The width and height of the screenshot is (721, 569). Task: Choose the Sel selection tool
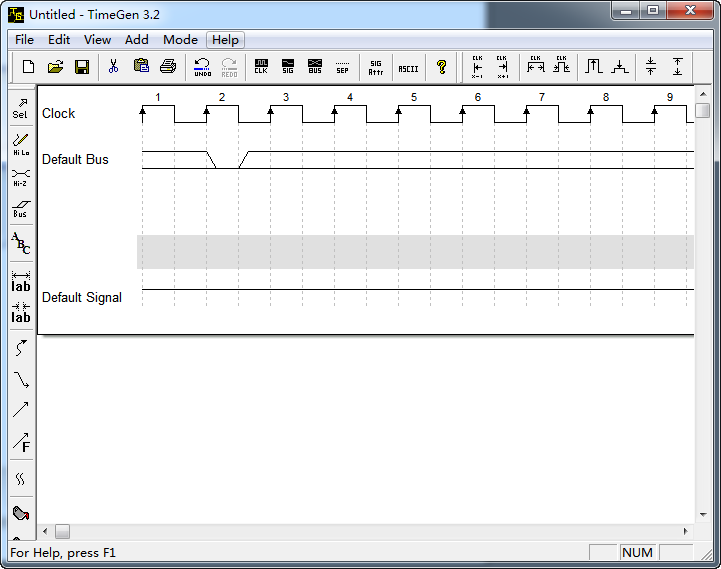pos(21,109)
